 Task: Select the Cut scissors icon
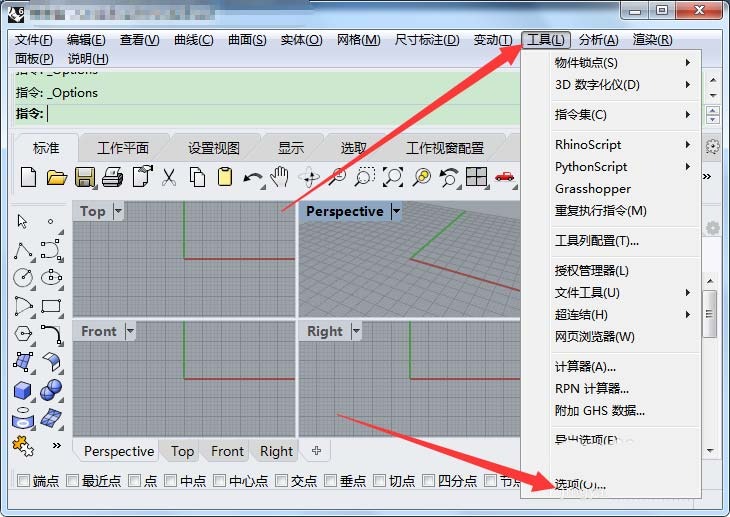pyautogui.click(x=169, y=178)
